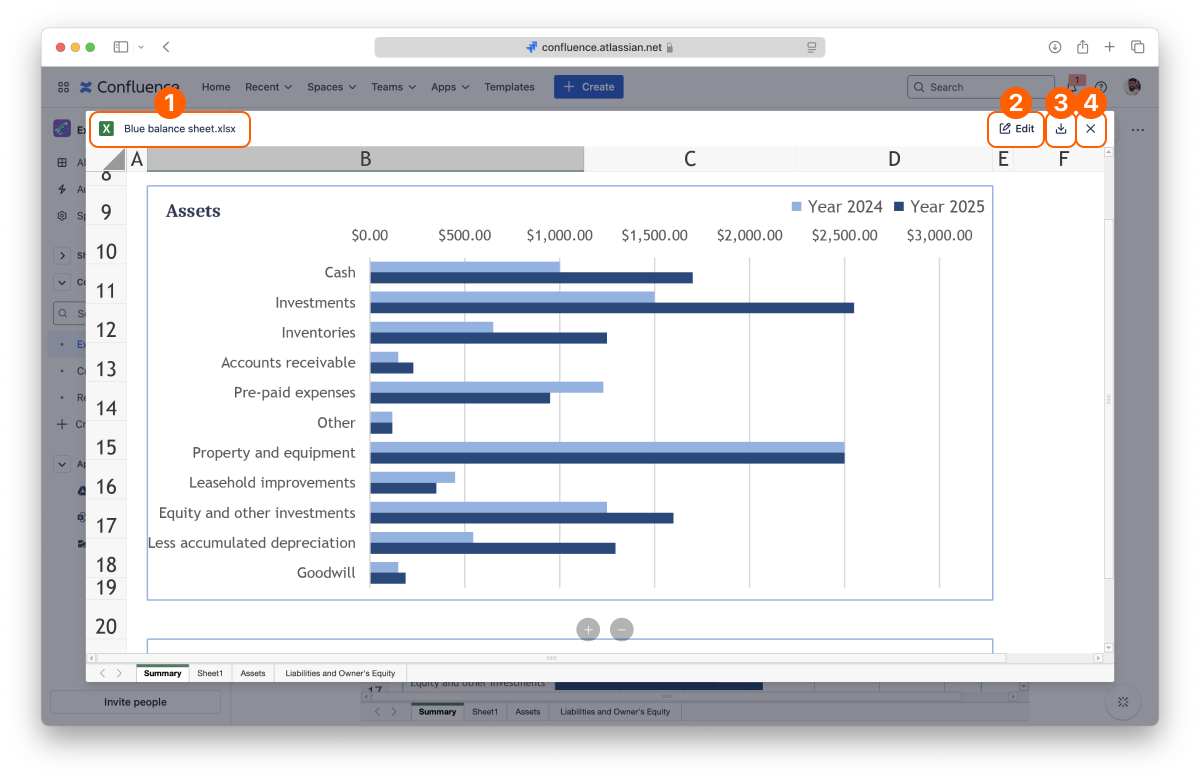1200x780 pixels.
Task: Click the space avatar icon in sidebar
Action: click(x=62, y=129)
